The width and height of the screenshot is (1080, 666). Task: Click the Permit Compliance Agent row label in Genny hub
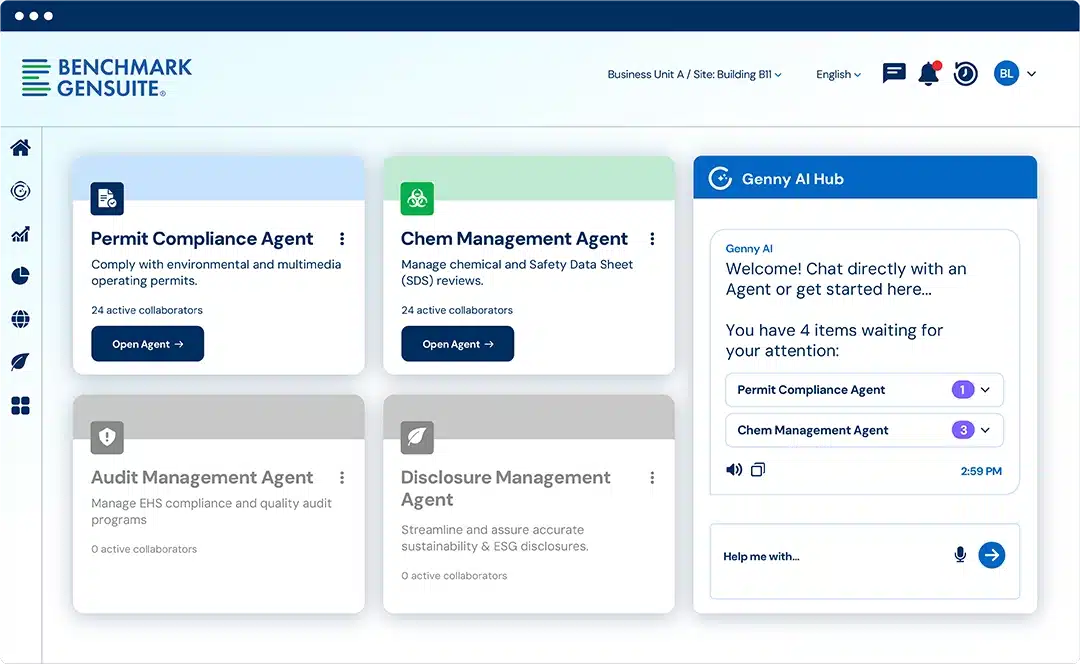811,390
